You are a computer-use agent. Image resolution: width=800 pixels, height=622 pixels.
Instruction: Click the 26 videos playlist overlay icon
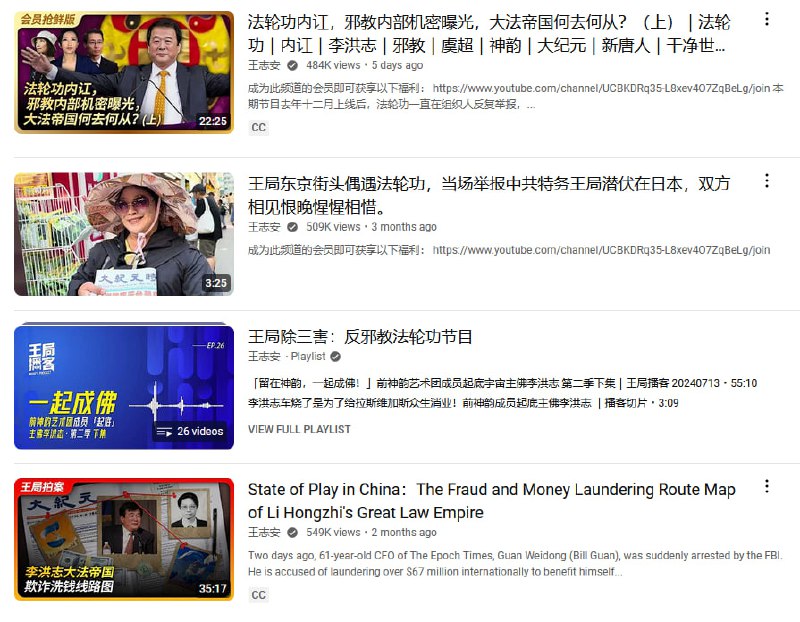coord(164,432)
